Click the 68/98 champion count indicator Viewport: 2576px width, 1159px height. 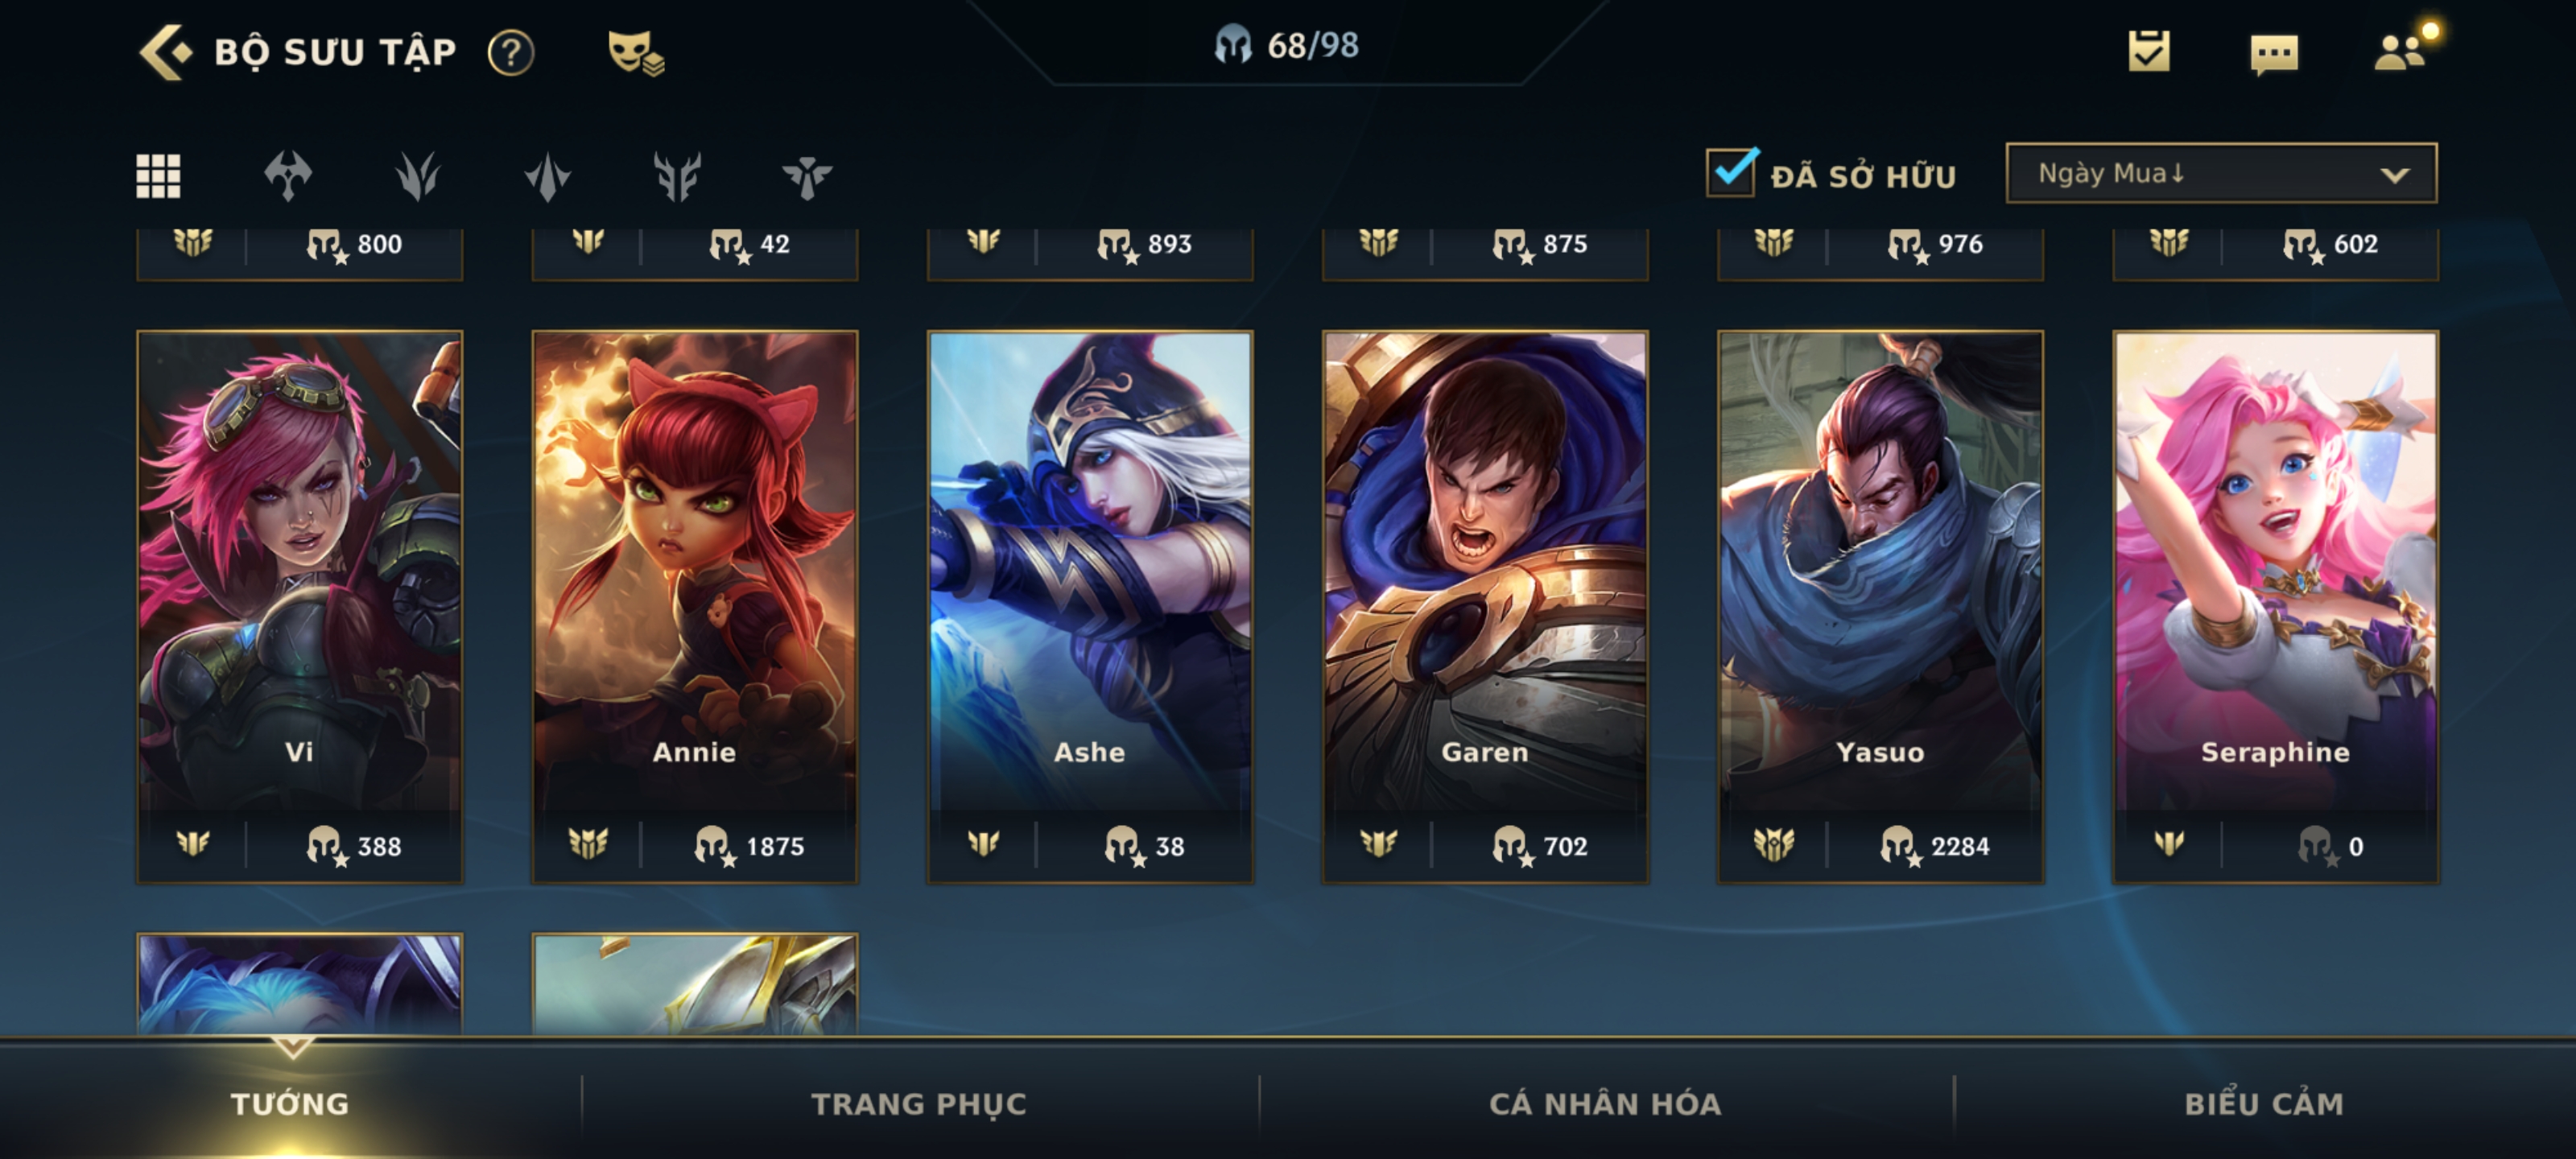(x=1287, y=45)
